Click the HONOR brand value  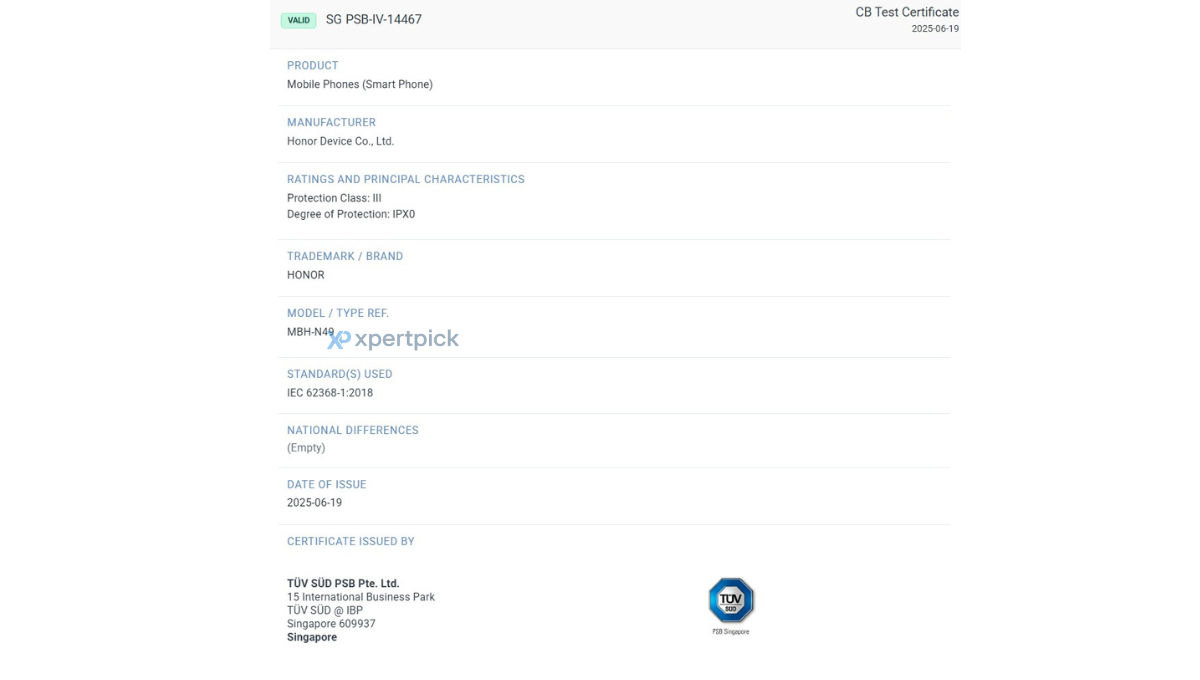coord(306,275)
